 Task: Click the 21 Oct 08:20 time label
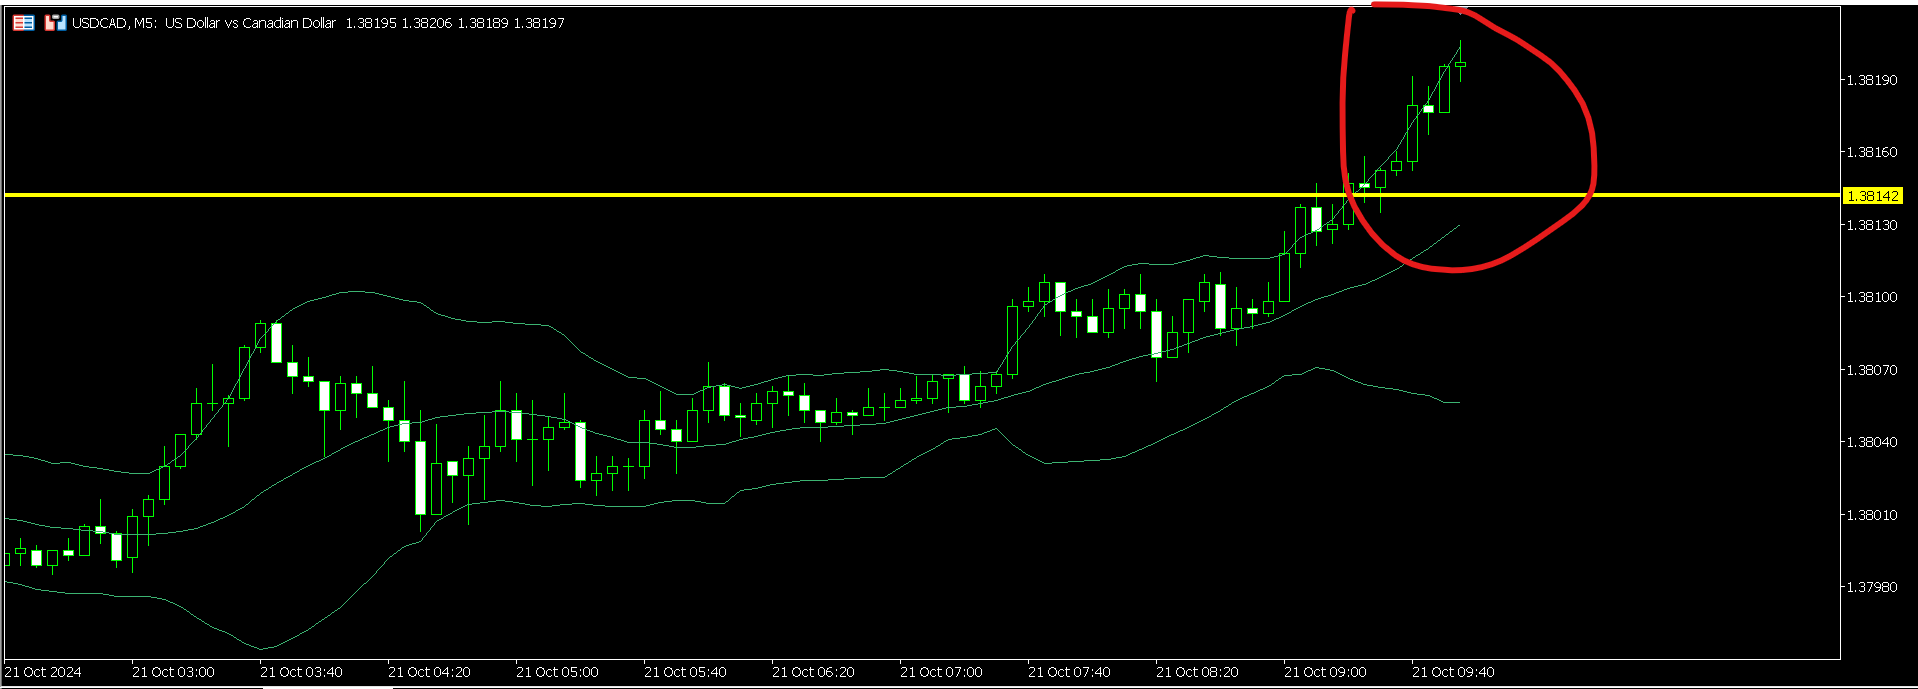(1197, 672)
